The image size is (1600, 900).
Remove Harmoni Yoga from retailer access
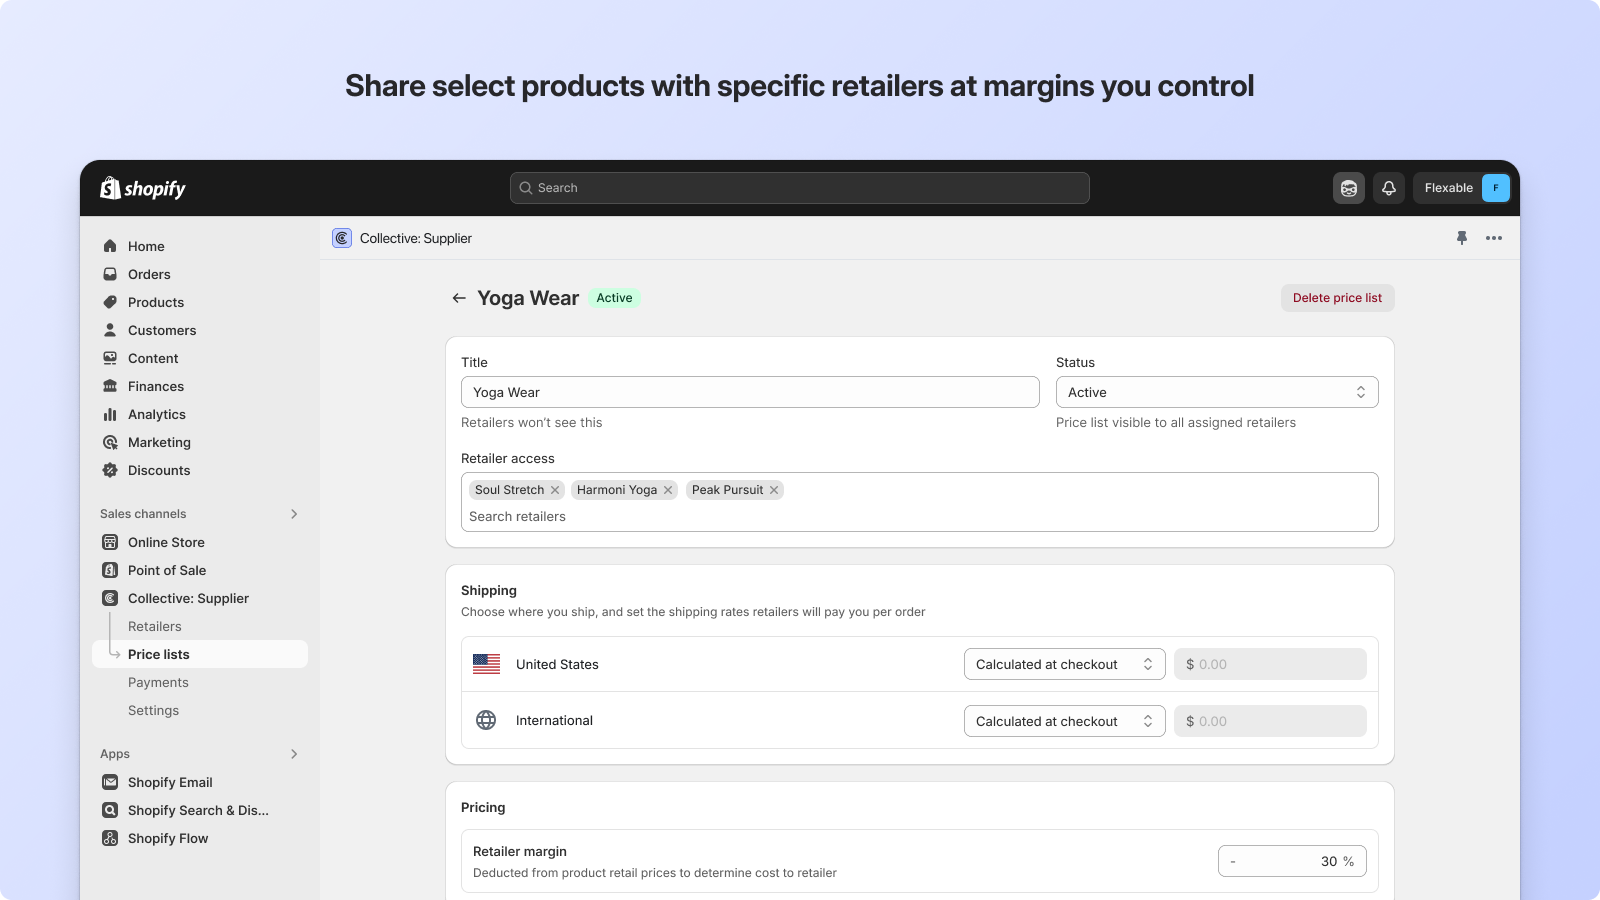pyautogui.click(x=668, y=489)
